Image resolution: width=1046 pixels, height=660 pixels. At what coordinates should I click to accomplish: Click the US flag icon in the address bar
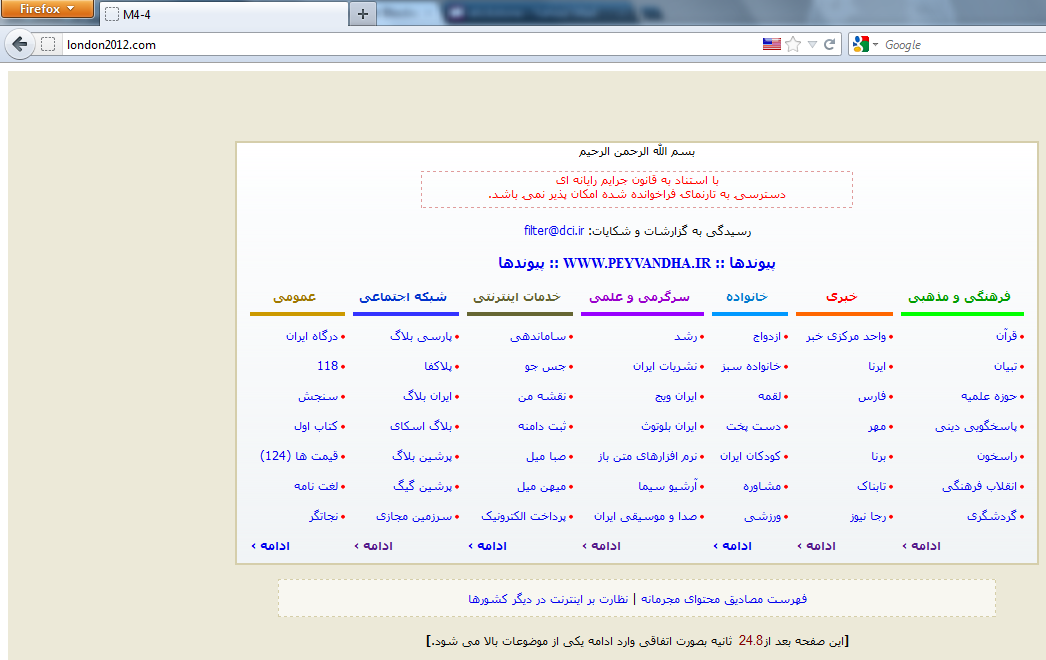772,44
